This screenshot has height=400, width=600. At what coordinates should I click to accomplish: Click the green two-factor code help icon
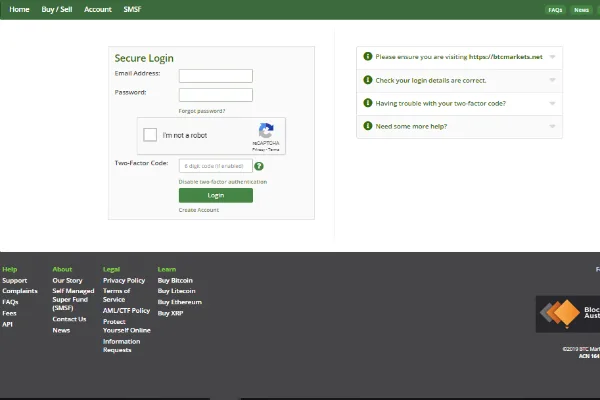(x=259, y=166)
